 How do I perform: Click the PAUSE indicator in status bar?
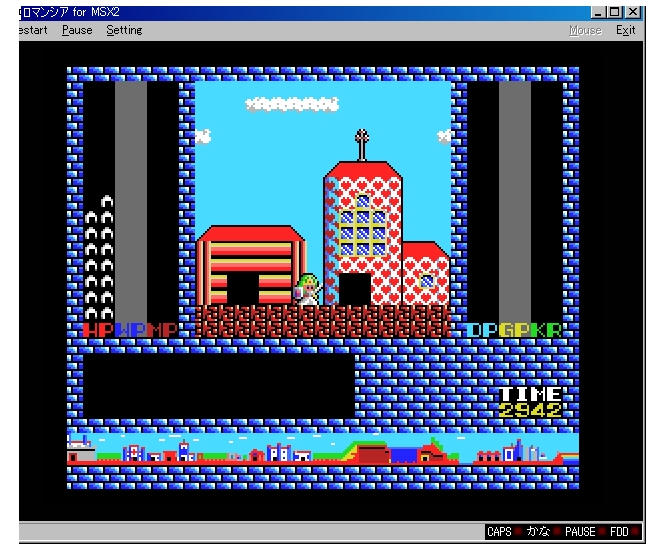580,532
